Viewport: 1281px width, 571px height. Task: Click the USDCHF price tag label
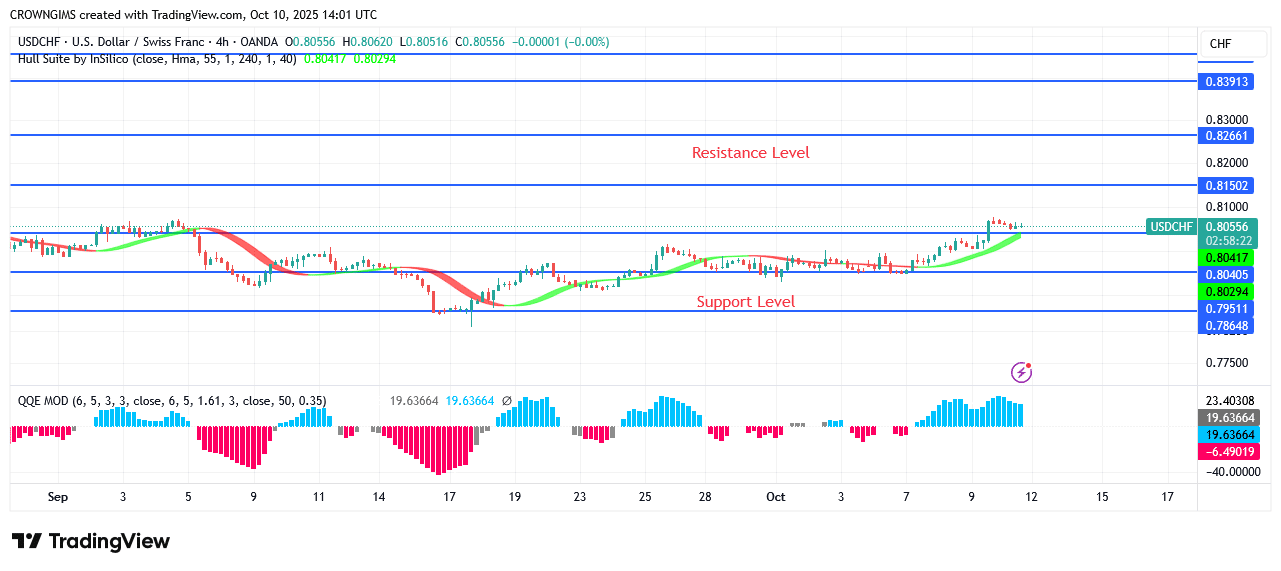tap(1171, 227)
